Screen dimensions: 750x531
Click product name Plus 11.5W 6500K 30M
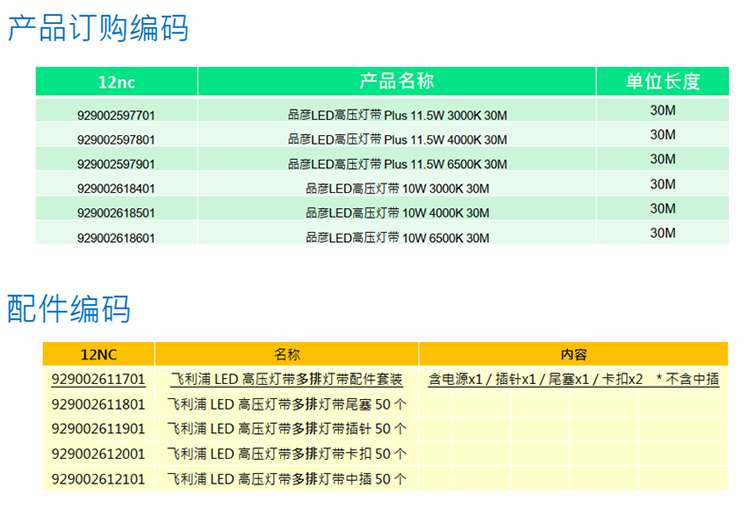tap(397, 164)
